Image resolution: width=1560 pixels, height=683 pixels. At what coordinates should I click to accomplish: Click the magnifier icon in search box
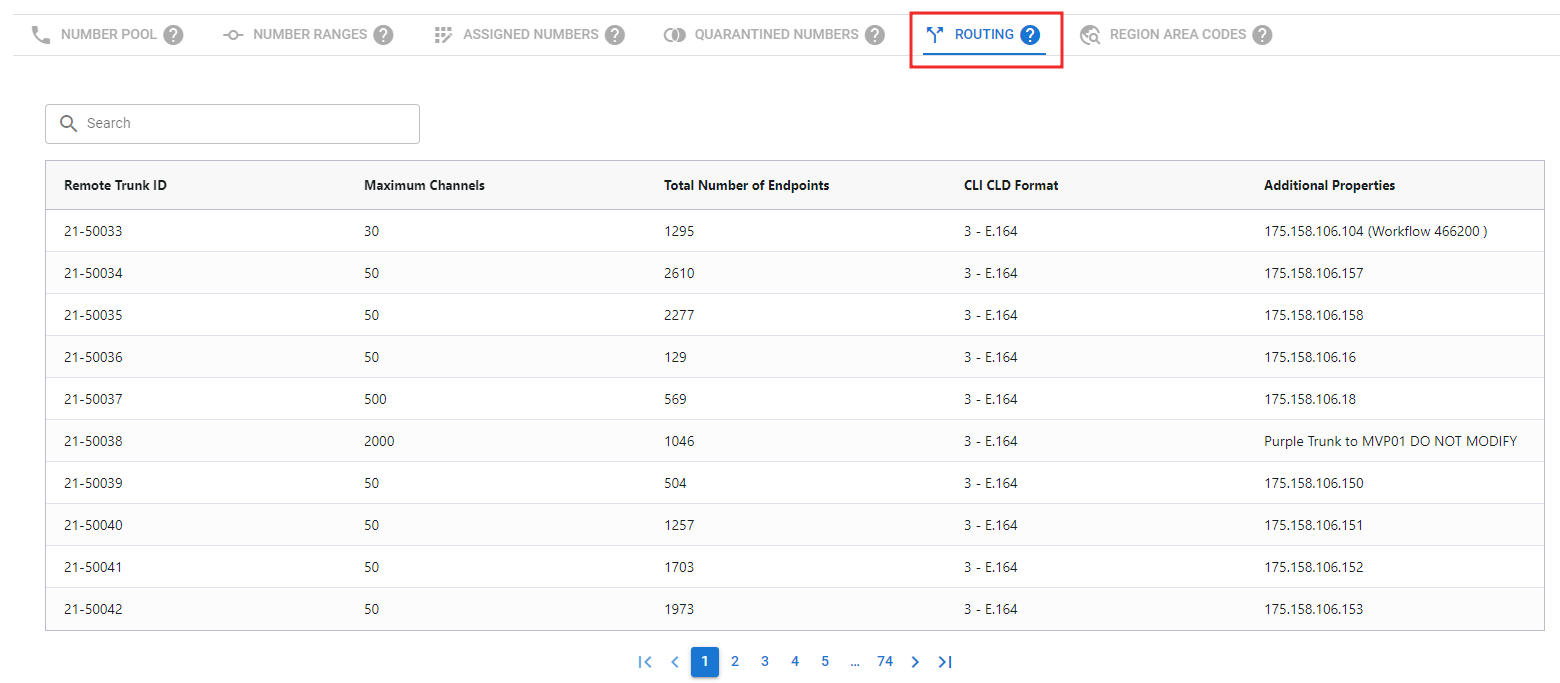68,123
